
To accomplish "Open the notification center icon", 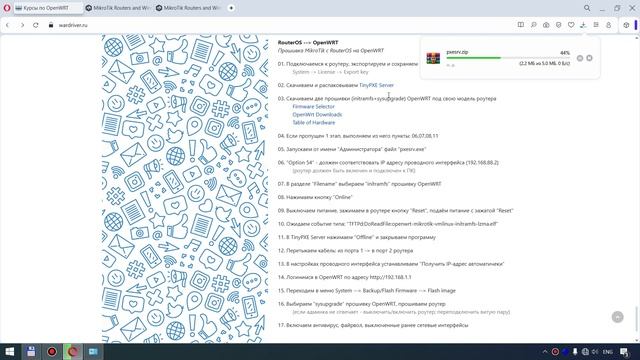I will pyautogui.click(x=624, y=352).
